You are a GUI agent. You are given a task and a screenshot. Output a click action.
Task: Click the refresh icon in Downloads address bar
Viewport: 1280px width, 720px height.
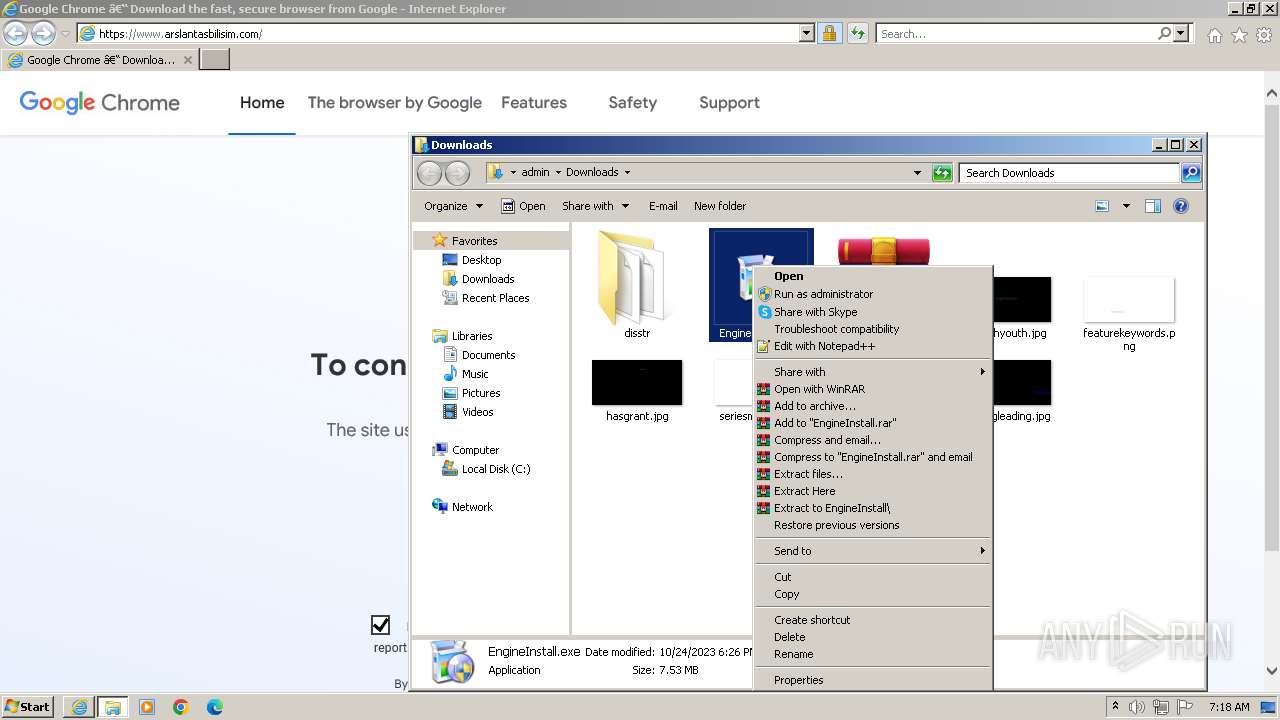coord(942,173)
